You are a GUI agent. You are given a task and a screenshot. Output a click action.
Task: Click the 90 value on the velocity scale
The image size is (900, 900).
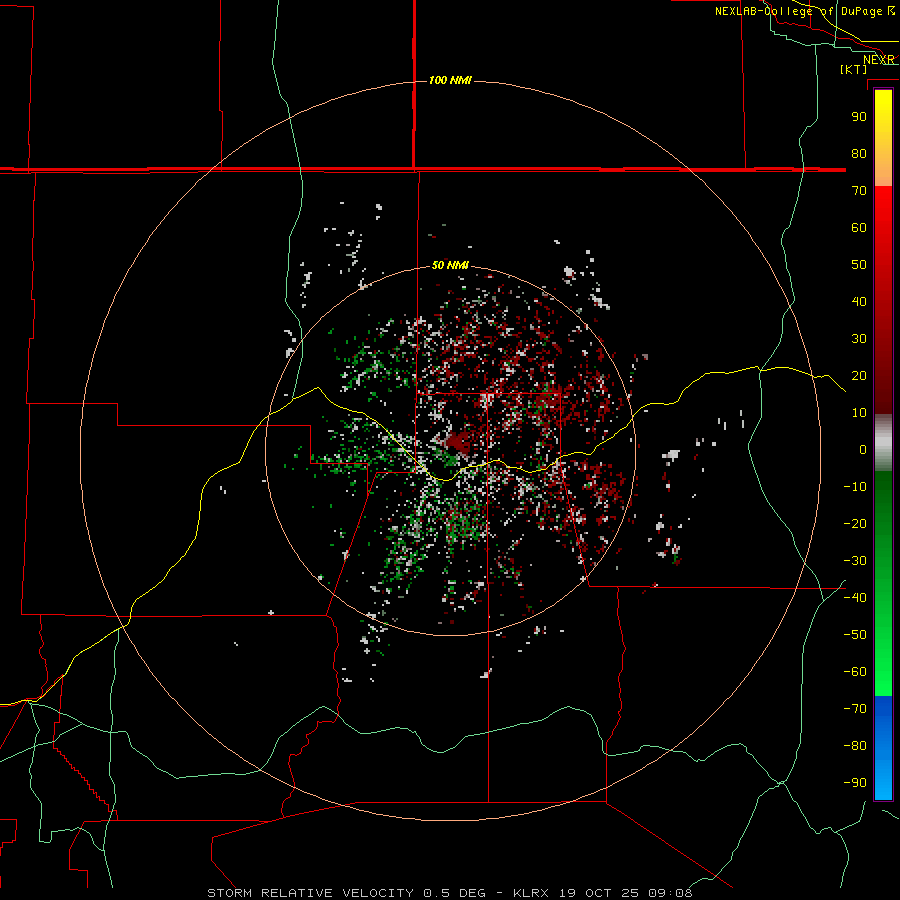click(859, 117)
